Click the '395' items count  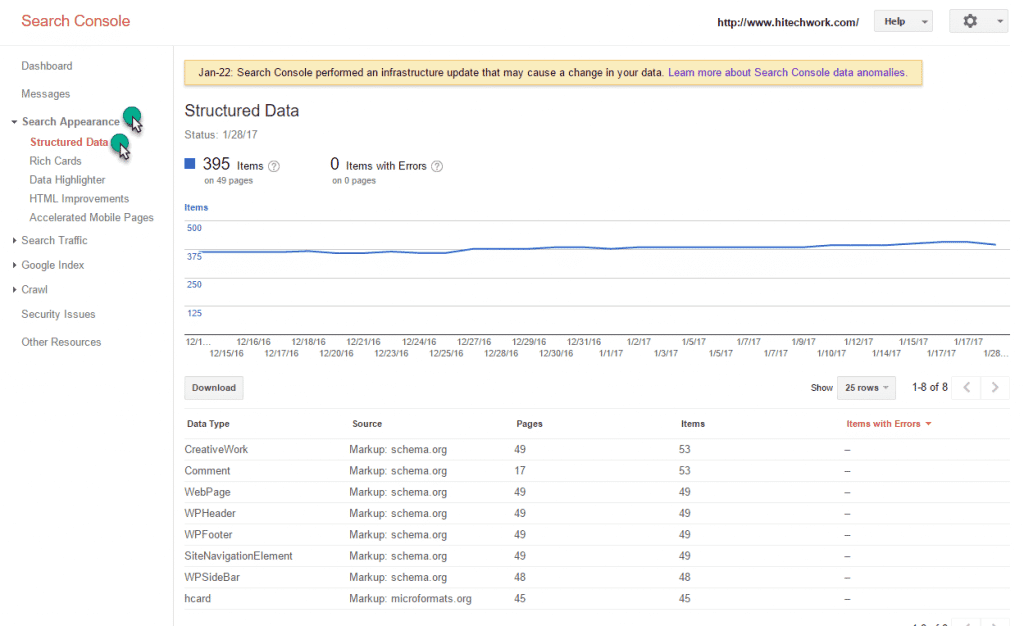(x=216, y=164)
